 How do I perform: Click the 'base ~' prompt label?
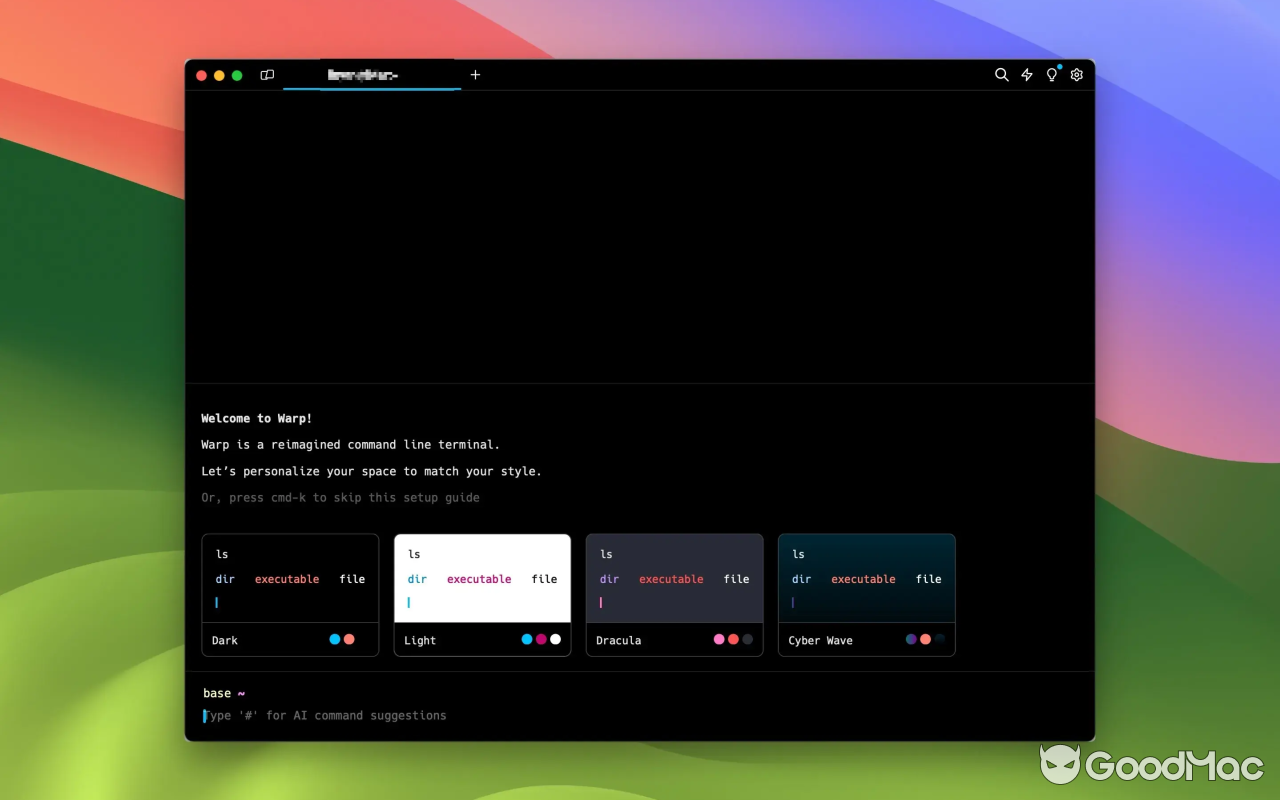(224, 693)
